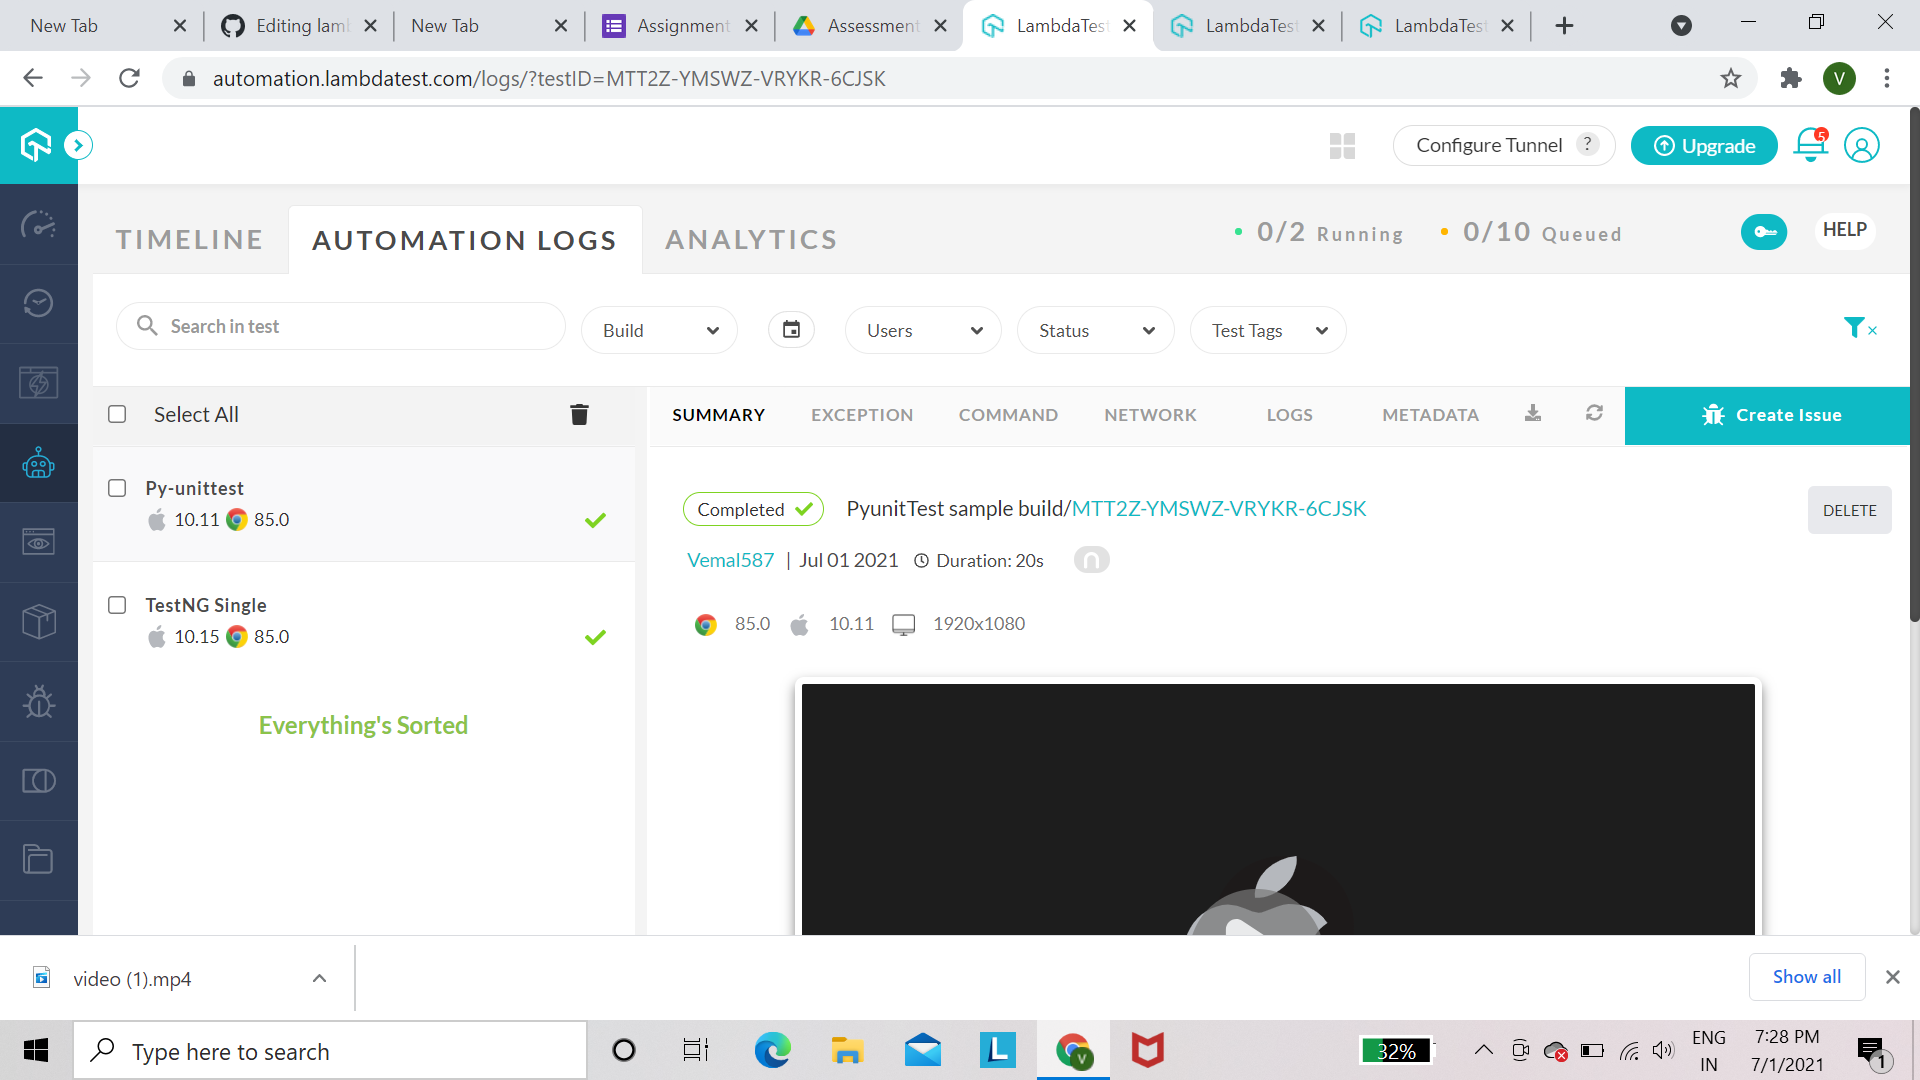Click the refresh icon next to Metadata
Screen dimensions: 1920x1080
click(1594, 413)
